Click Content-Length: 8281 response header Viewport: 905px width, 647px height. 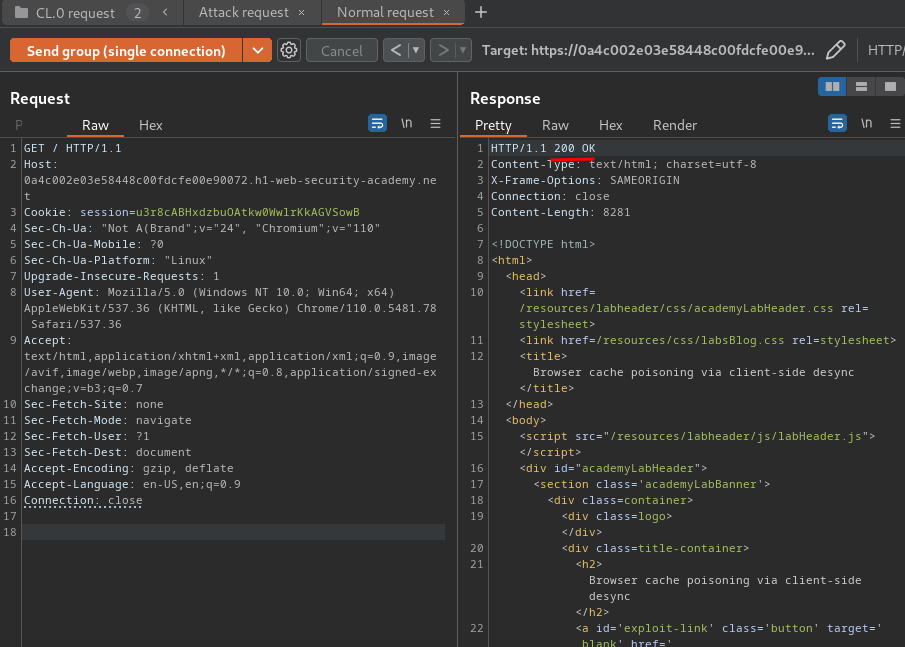pos(560,212)
